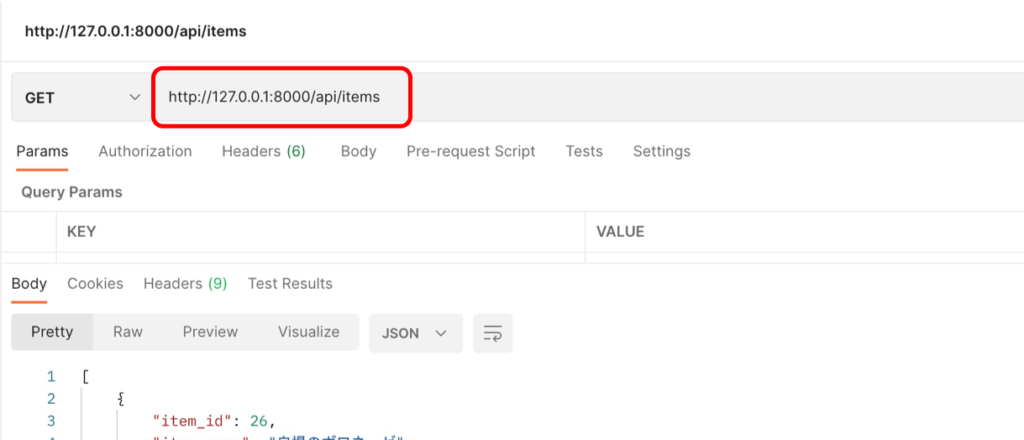This screenshot has width=1024, height=440.
Task: Open the request Headers (6) tab
Action: [263, 151]
